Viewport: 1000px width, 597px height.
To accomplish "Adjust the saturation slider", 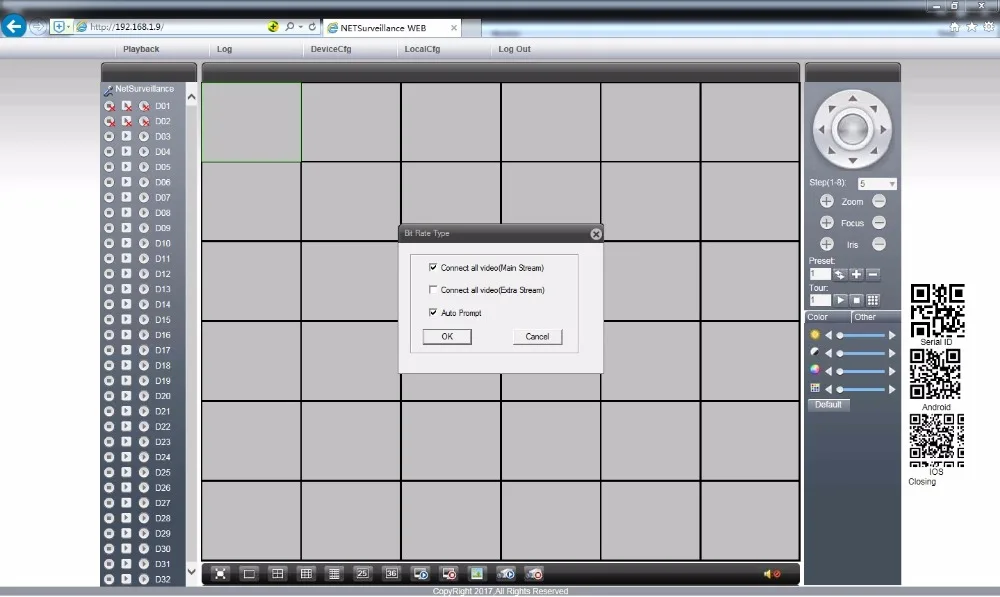I will [860, 371].
